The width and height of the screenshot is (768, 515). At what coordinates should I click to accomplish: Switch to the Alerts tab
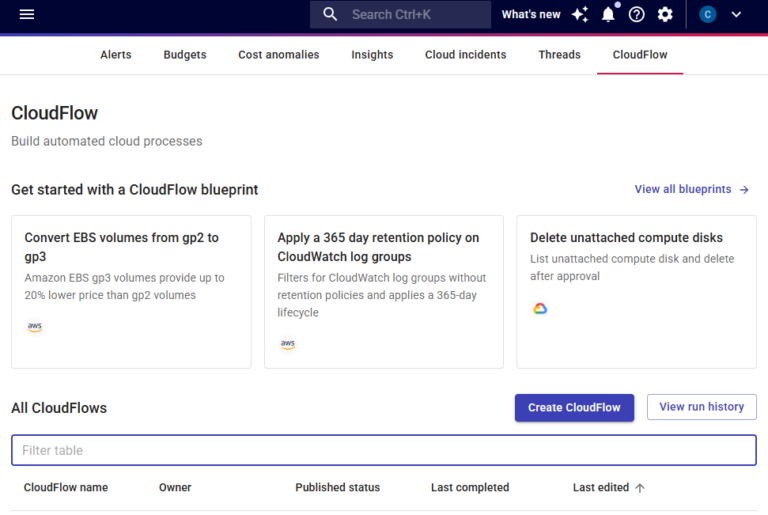click(116, 55)
